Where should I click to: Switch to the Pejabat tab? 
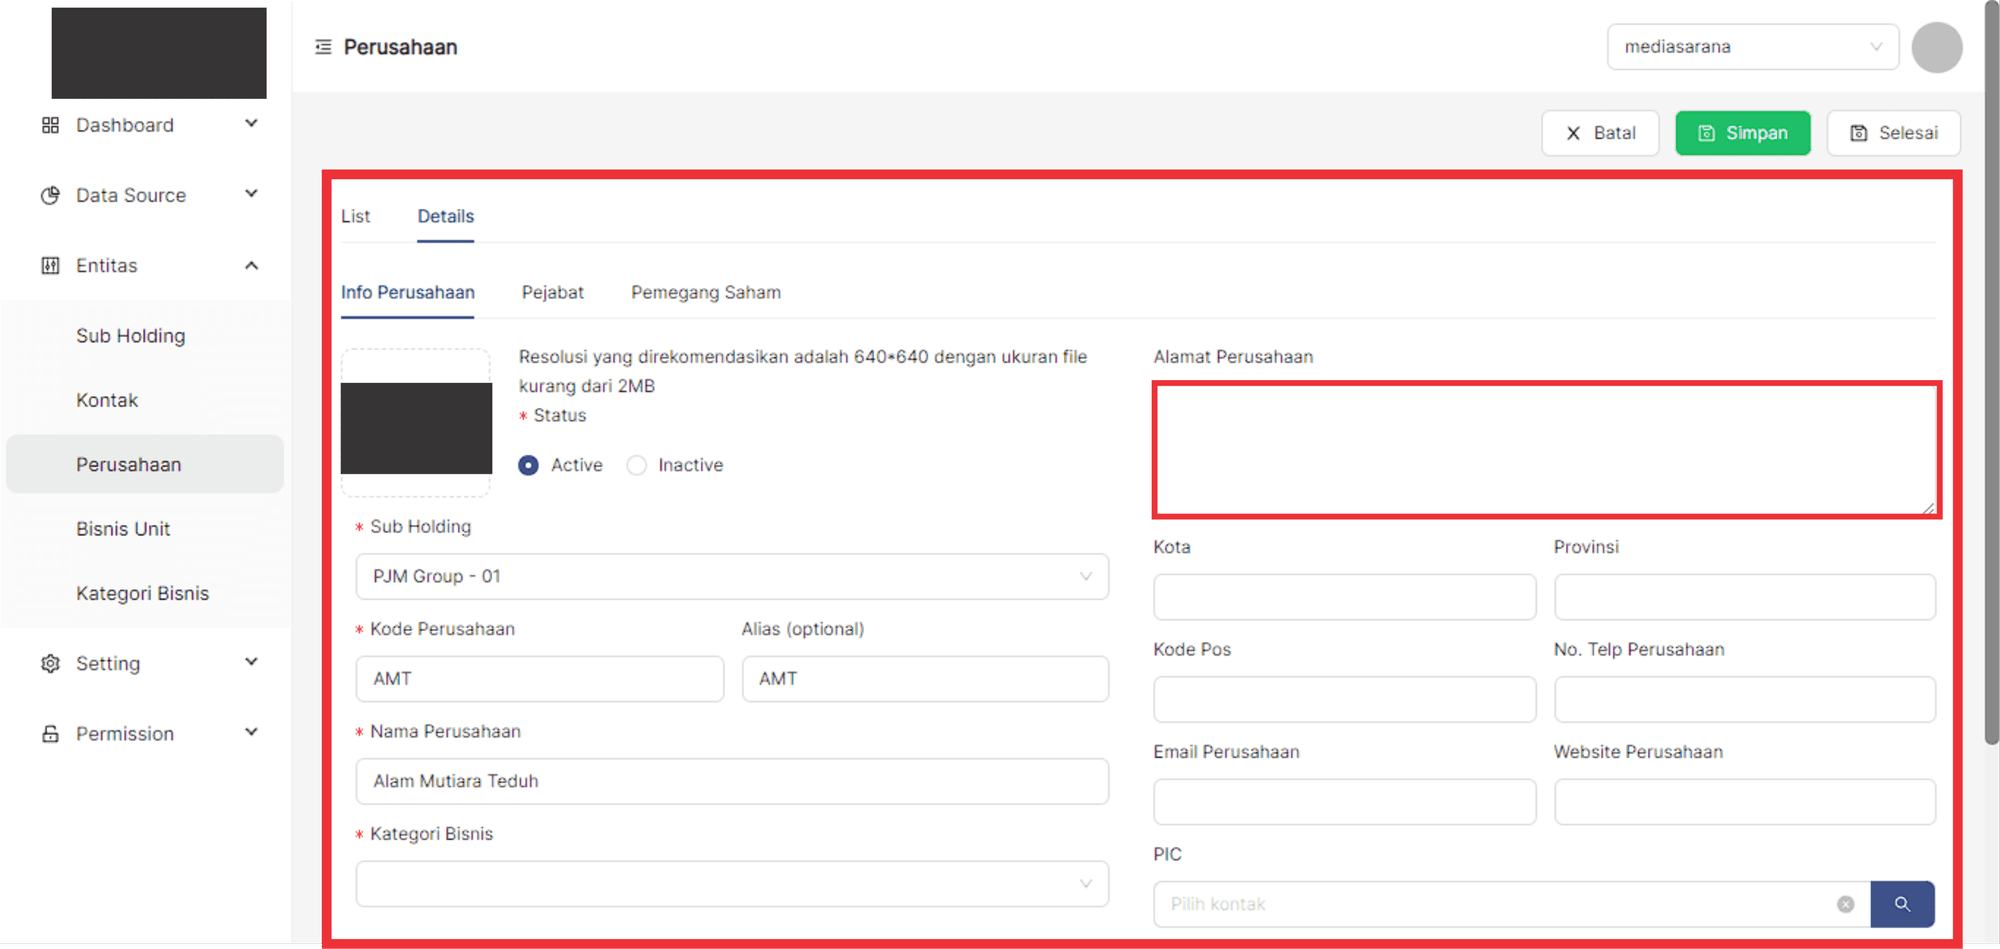click(x=552, y=293)
